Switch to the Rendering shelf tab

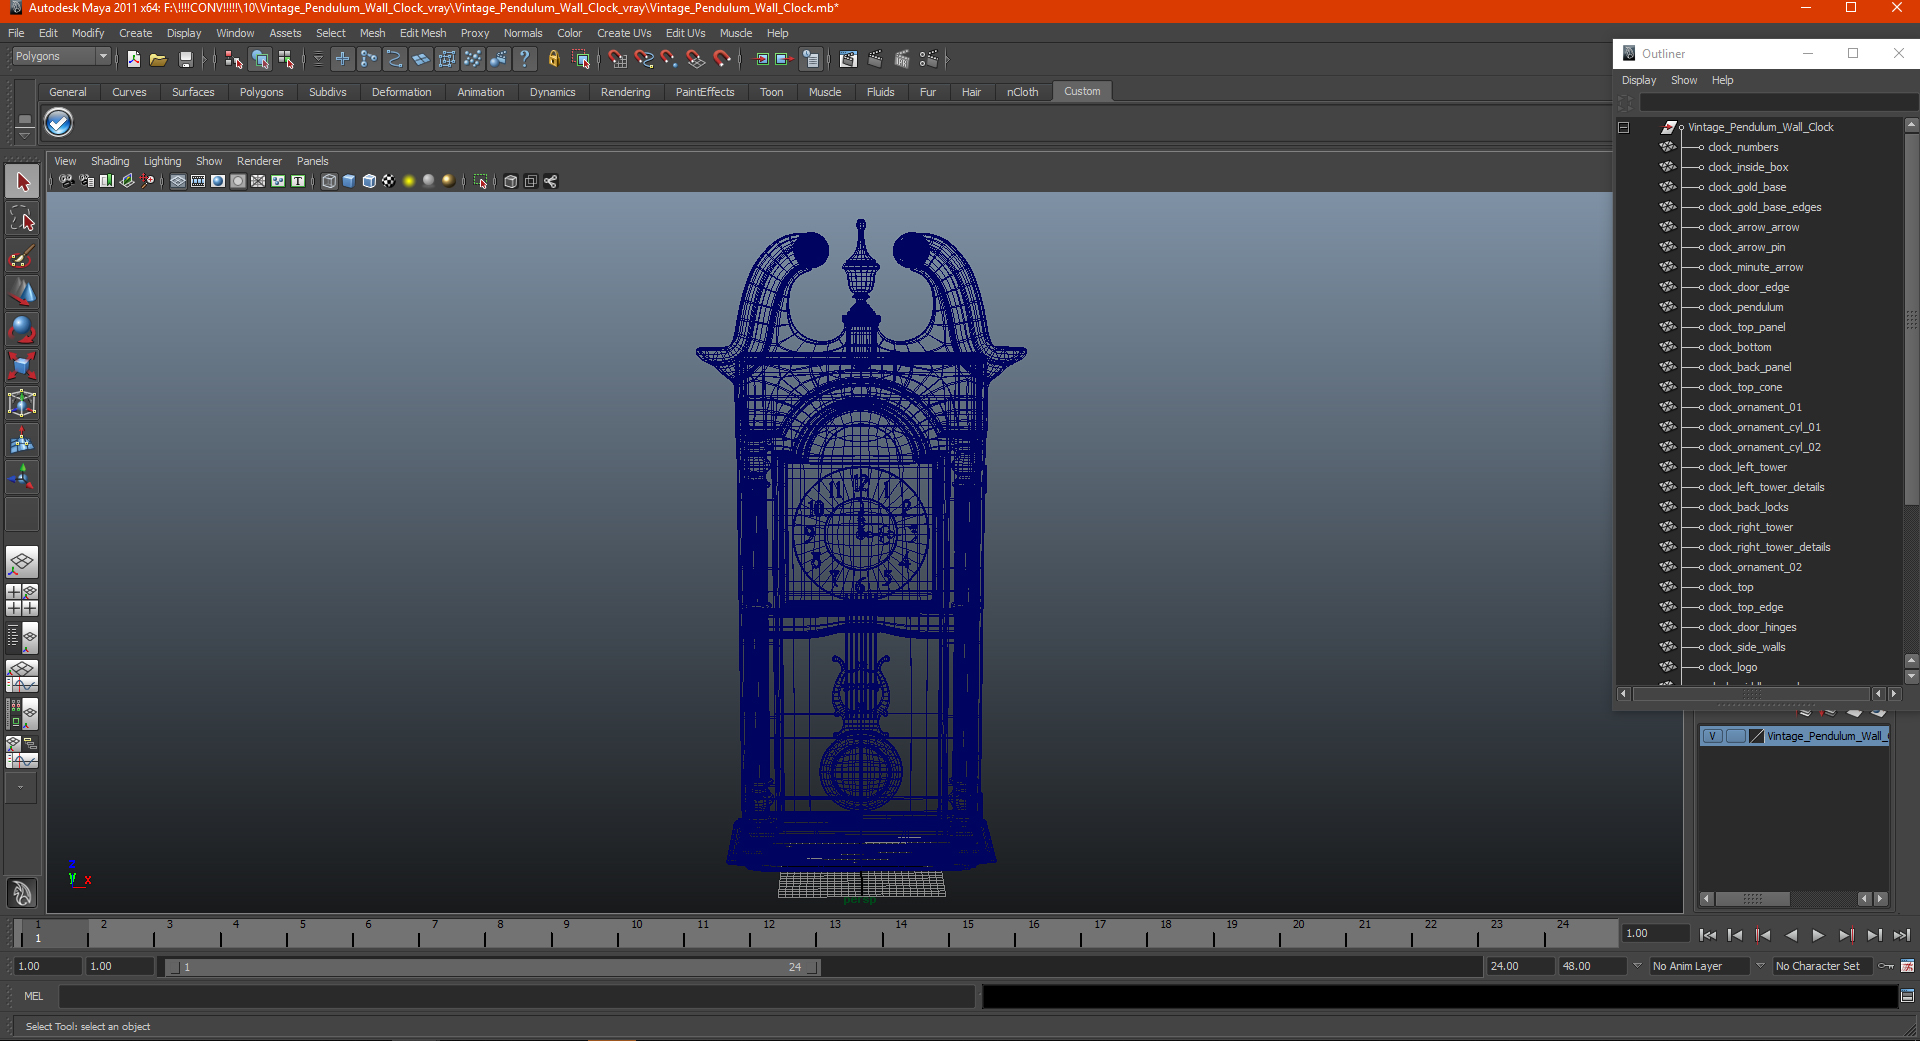[625, 92]
